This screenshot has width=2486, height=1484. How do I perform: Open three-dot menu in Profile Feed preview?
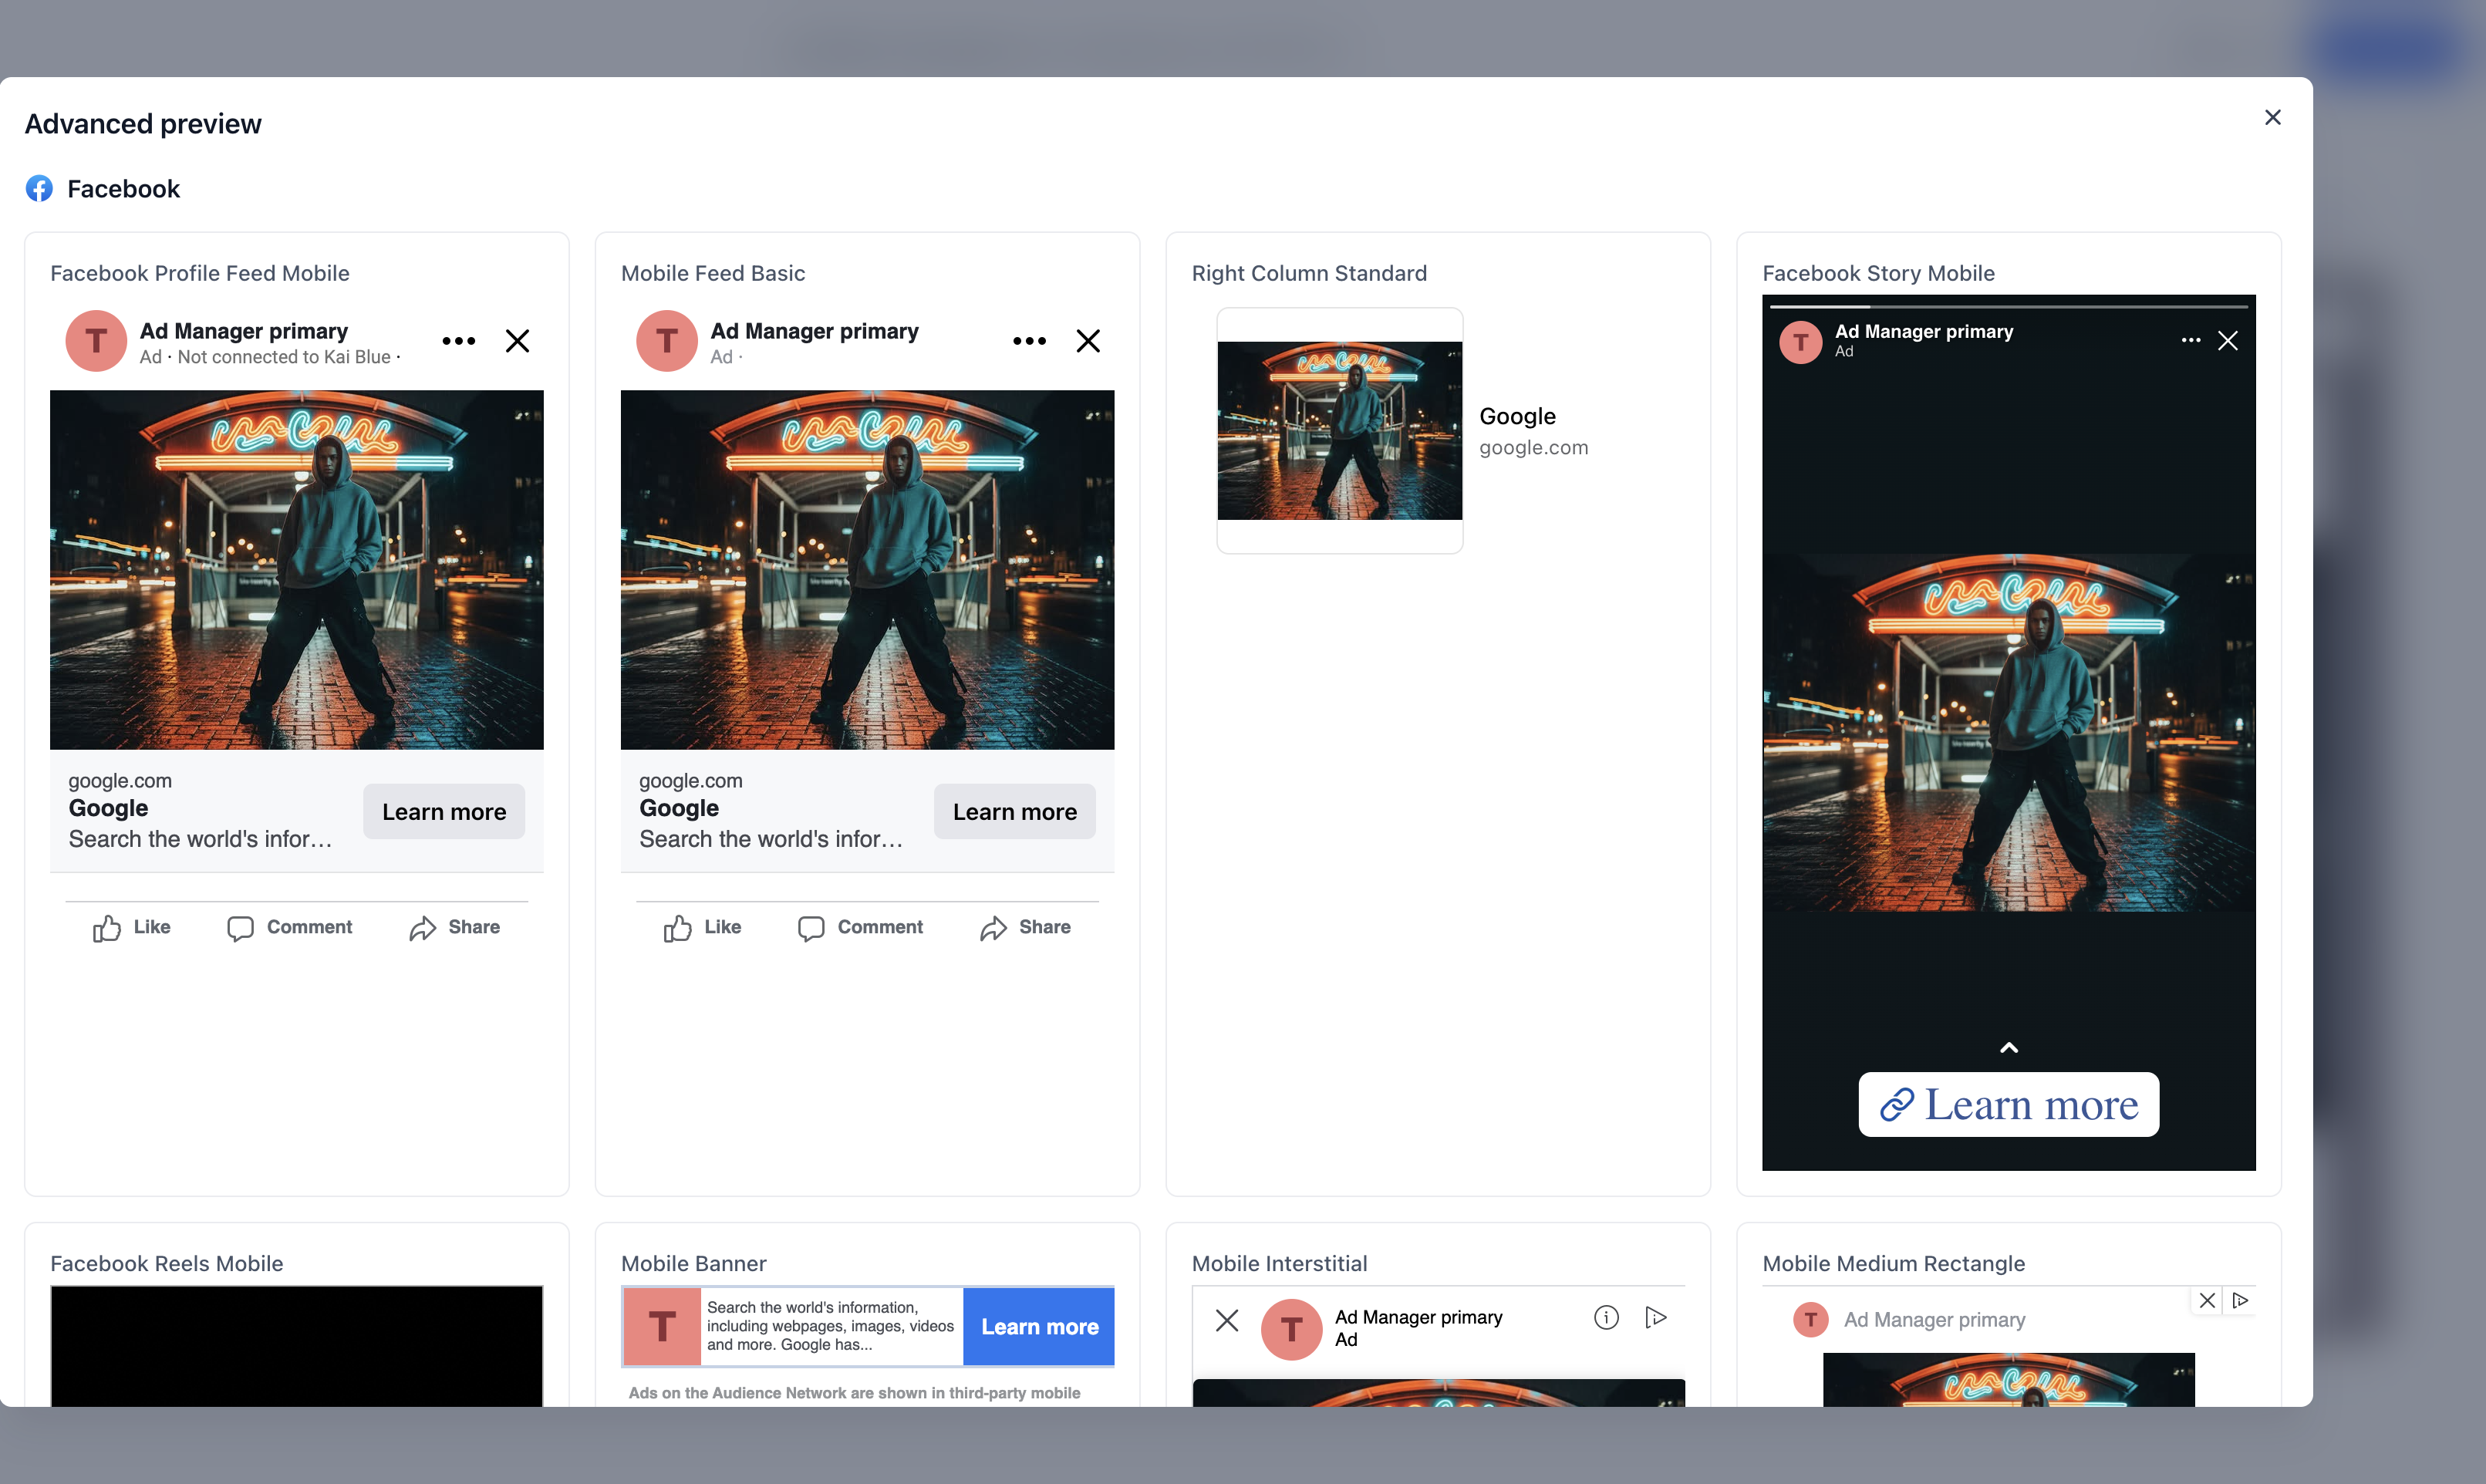459,341
